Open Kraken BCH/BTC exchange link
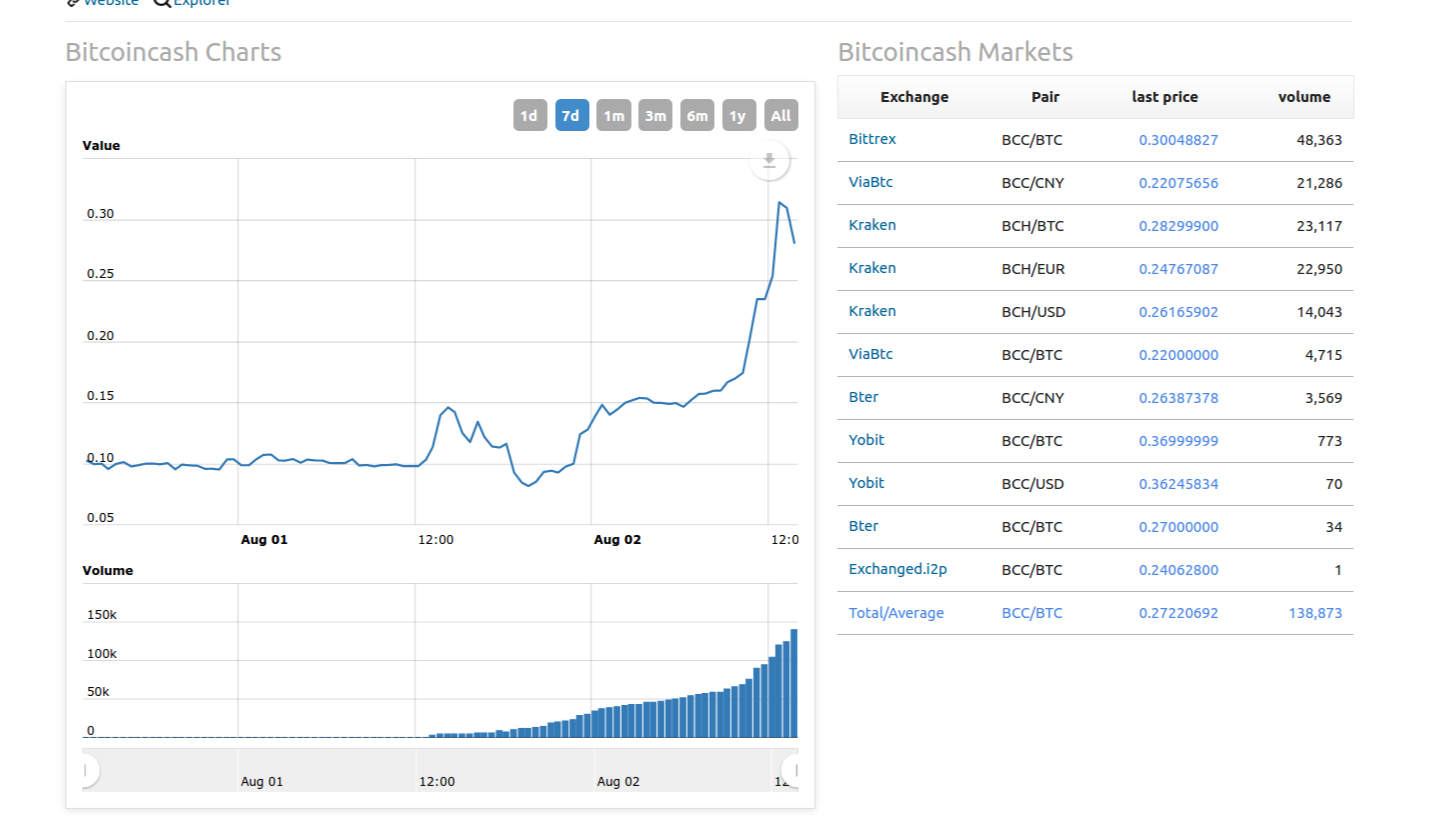The width and height of the screenshot is (1447, 838). point(872,225)
